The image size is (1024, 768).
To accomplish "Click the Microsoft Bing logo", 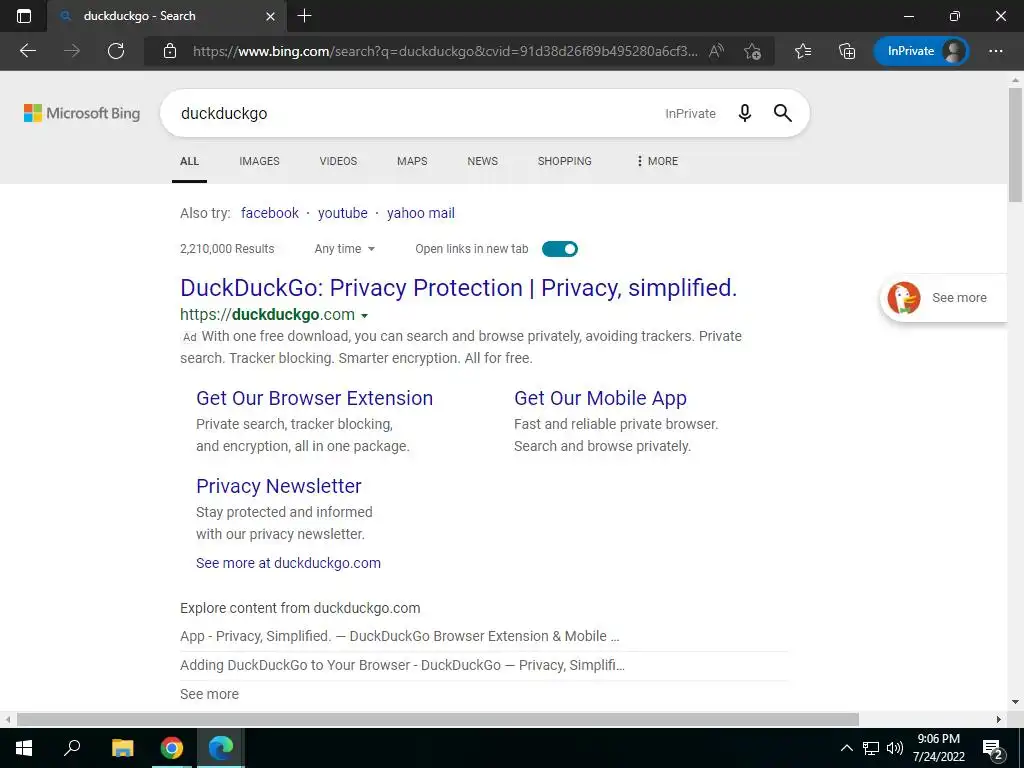I will [x=82, y=113].
